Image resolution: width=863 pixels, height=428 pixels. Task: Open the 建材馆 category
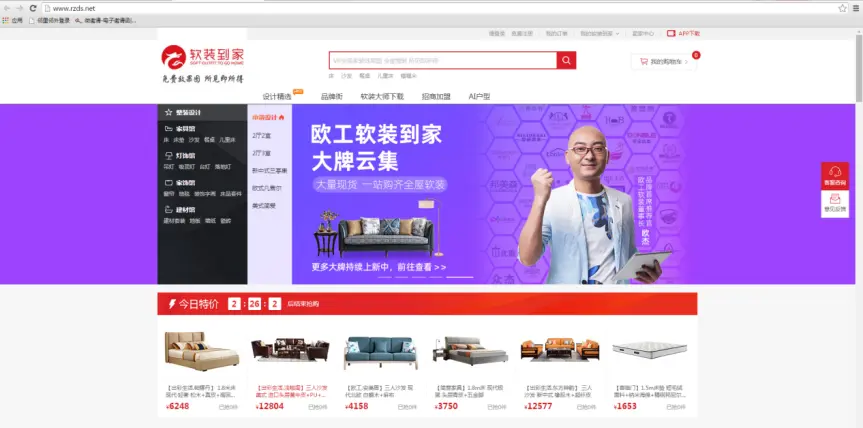[x=185, y=210]
